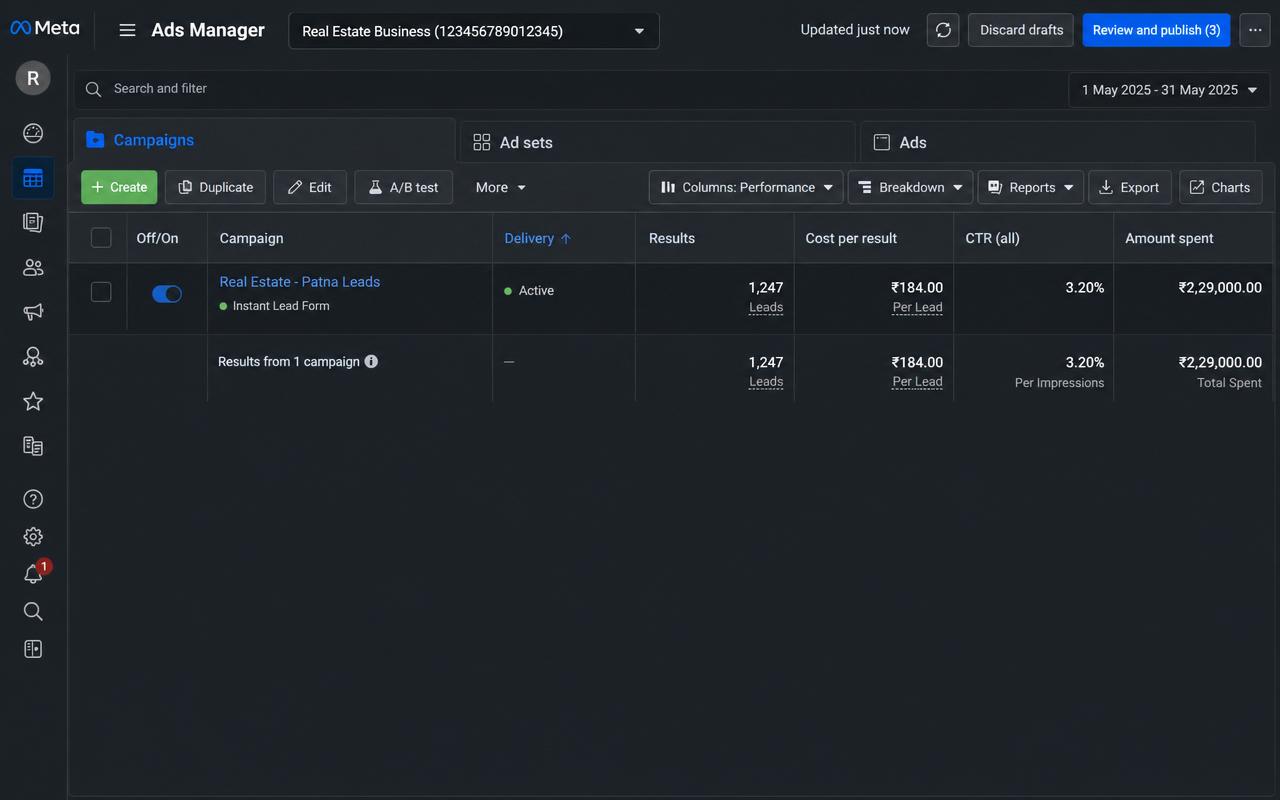Click the Duplicate button
Viewport: 1280px width, 800px height.
pyautogui.click(x=215, y=187)
